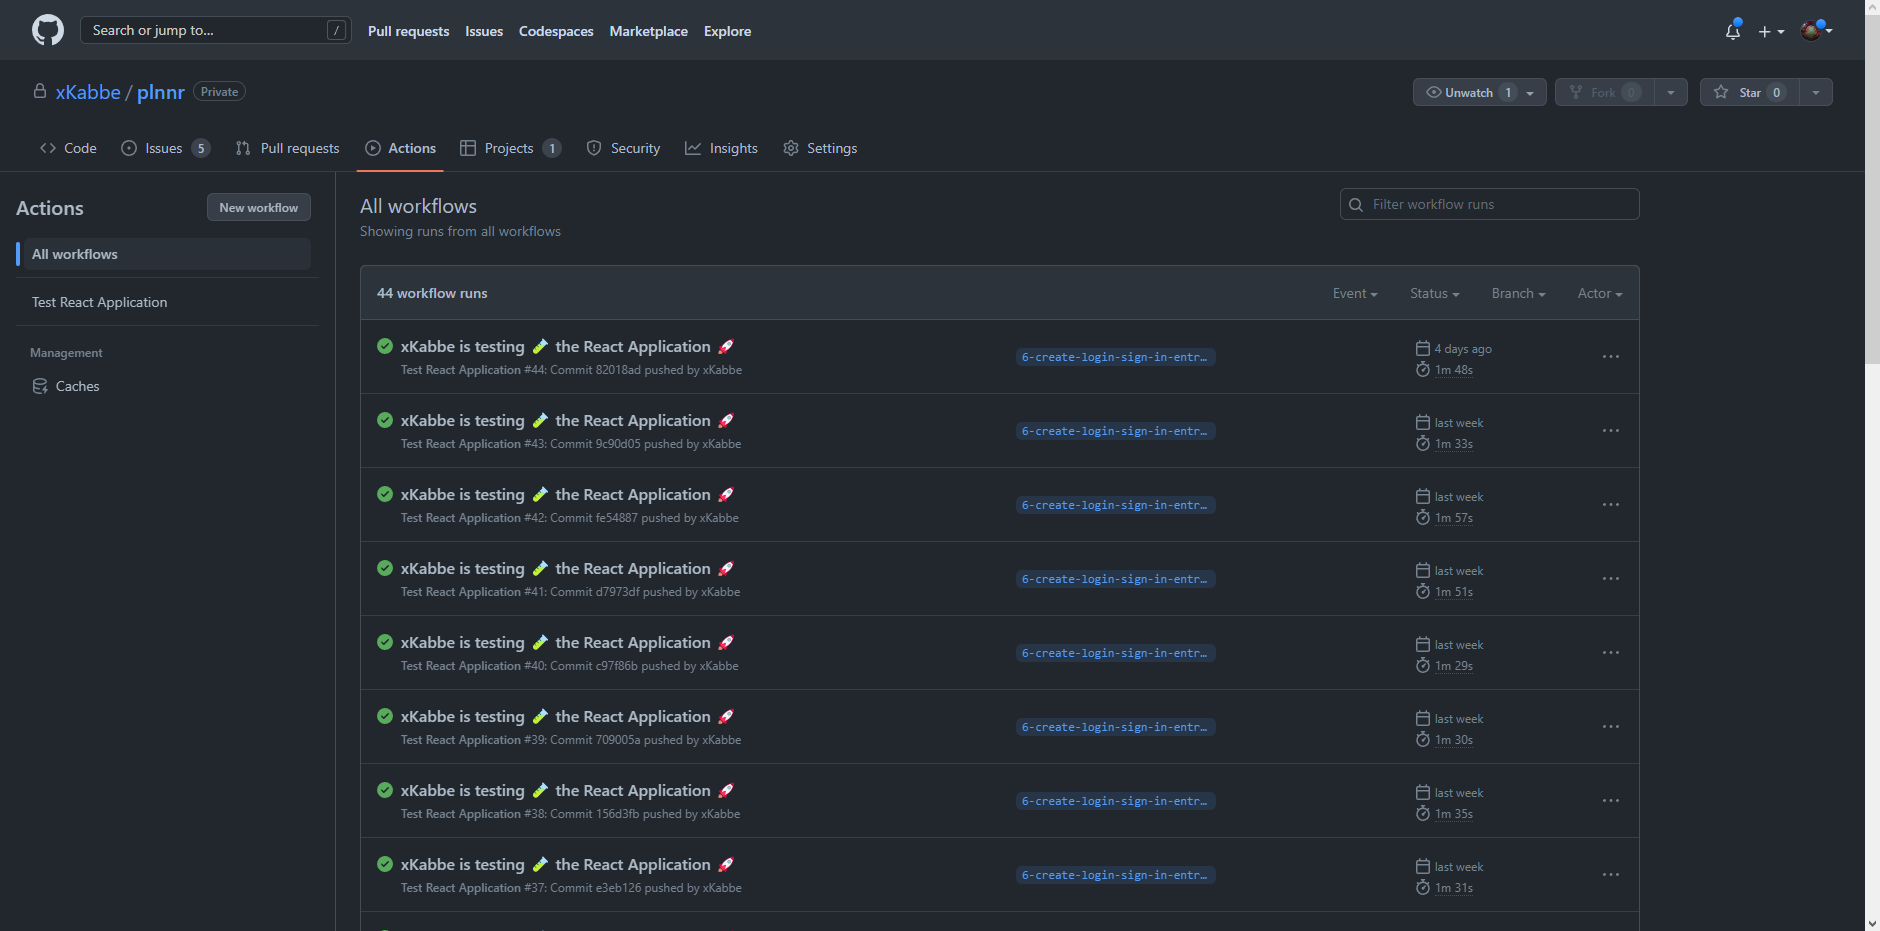The height and width of the screenshot is (931, 1880).
Task: Expand the Fork dropdown arrow
Action: click(x=1671, y=92)
